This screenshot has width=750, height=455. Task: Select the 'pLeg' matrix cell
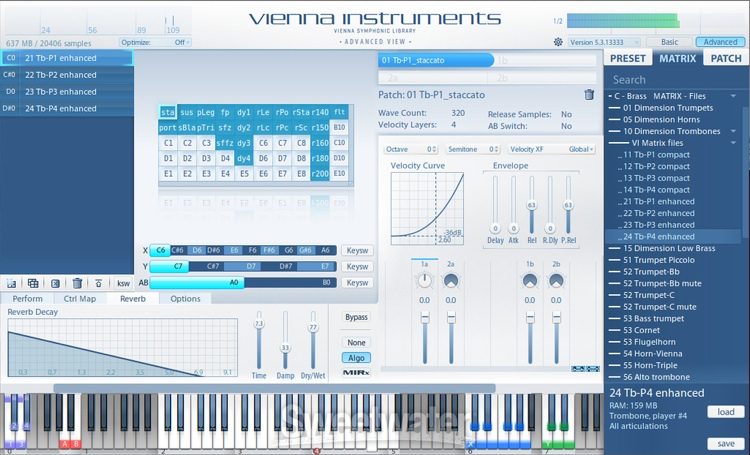[x=206, y=112]
